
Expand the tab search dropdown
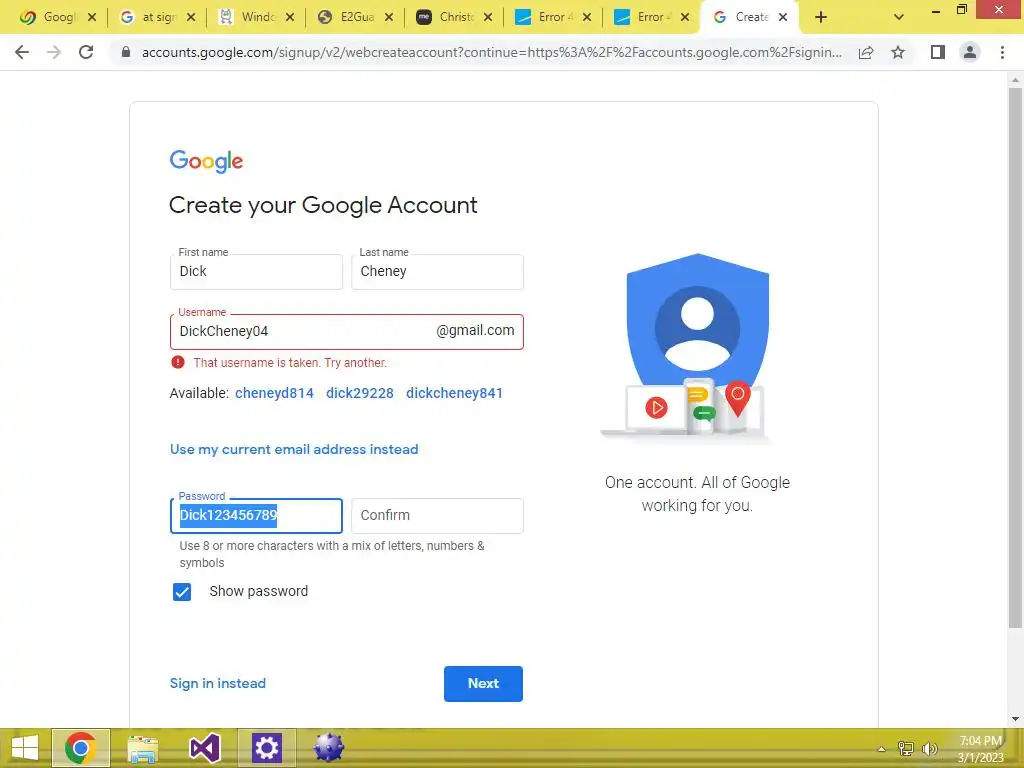pyautogui.click(x=899, y=17)
